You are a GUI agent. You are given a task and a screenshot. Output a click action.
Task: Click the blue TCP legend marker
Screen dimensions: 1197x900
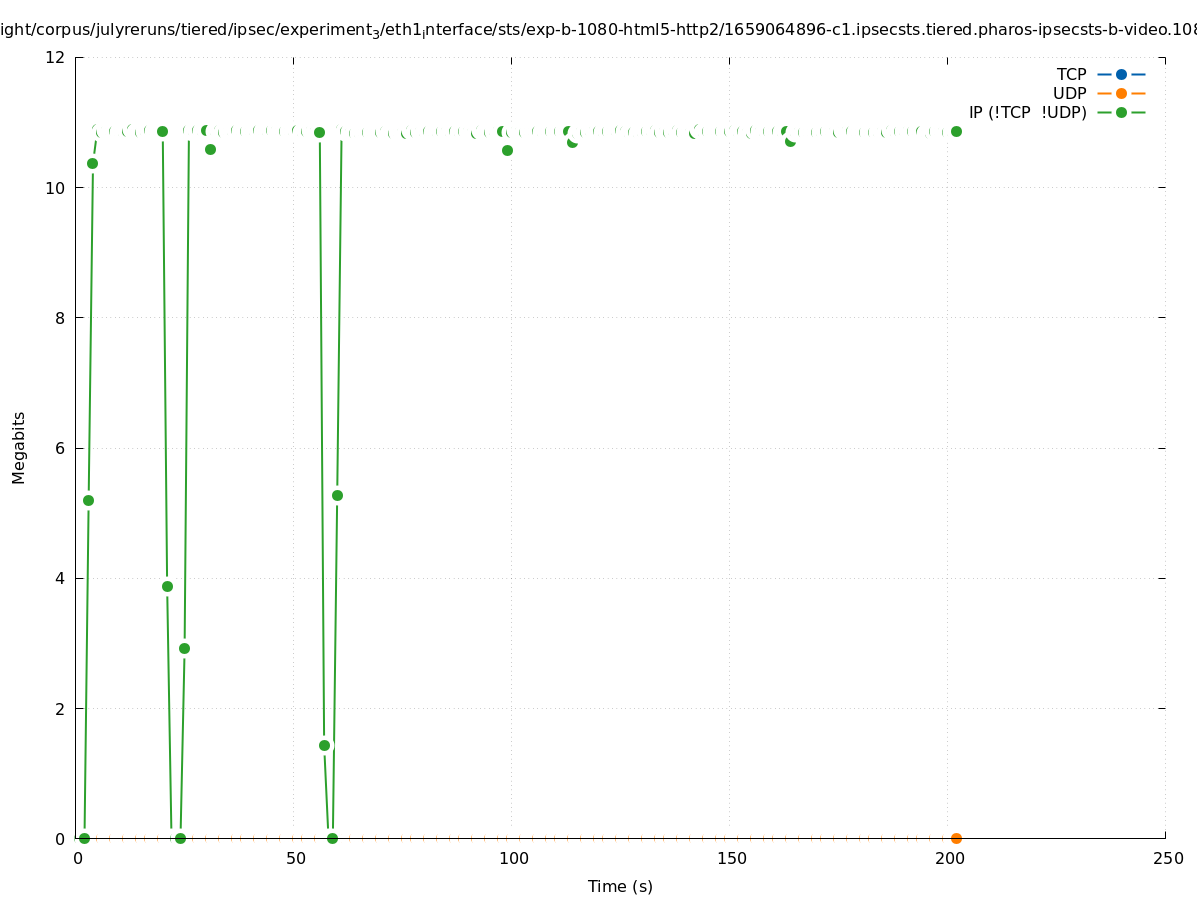point(1121,74)
